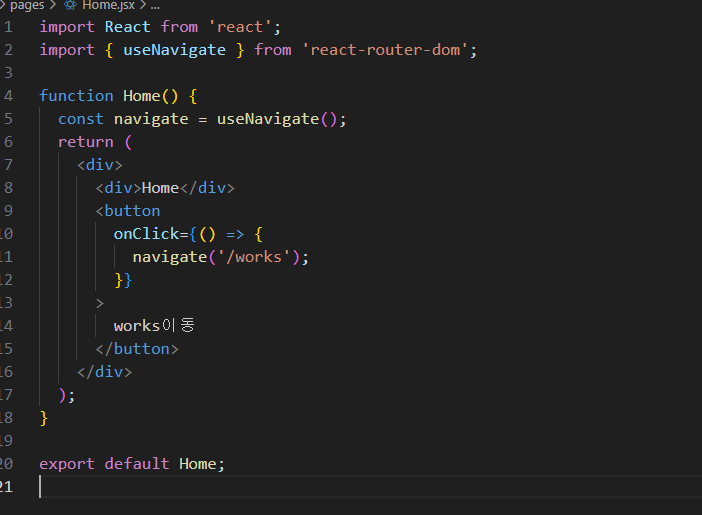Click the 'works이동' button label text
Screen dimensions: 702x515
pos(154,326)
